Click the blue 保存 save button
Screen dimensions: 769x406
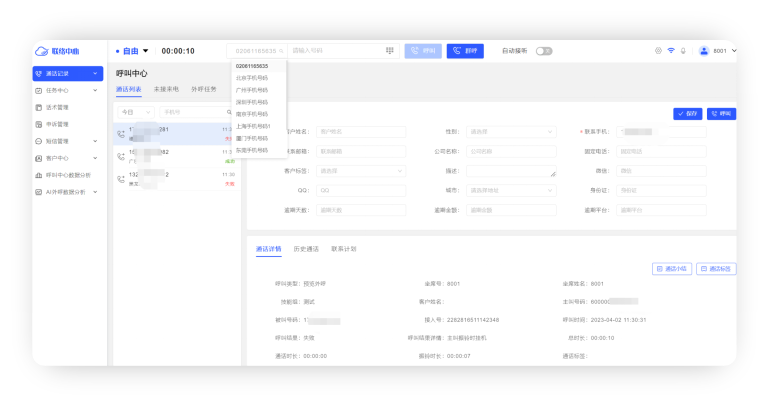(688, 114)
